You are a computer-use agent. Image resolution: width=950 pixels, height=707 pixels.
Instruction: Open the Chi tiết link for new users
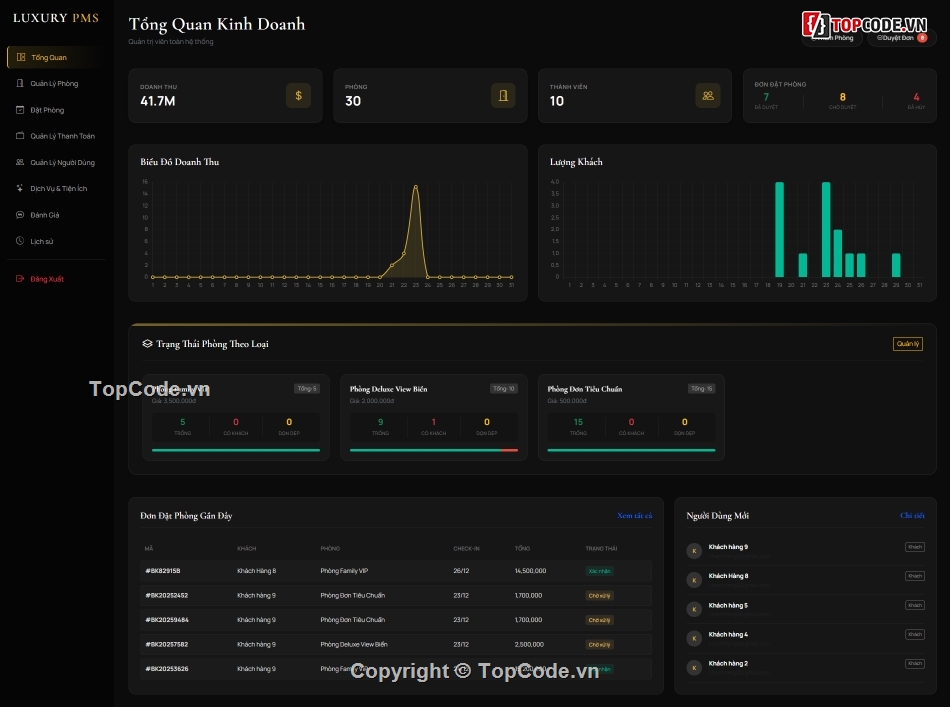[912, 516]
